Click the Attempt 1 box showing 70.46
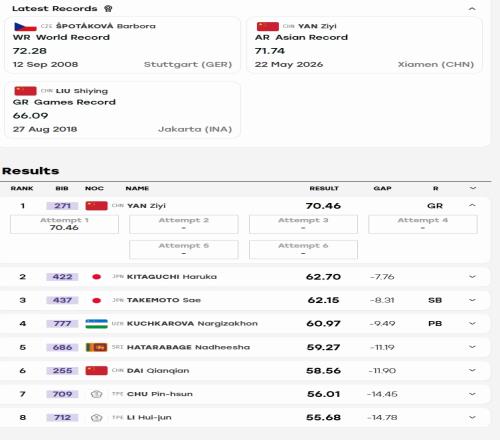This screenshot has width=500, height=440. click(x=64, y=224)
